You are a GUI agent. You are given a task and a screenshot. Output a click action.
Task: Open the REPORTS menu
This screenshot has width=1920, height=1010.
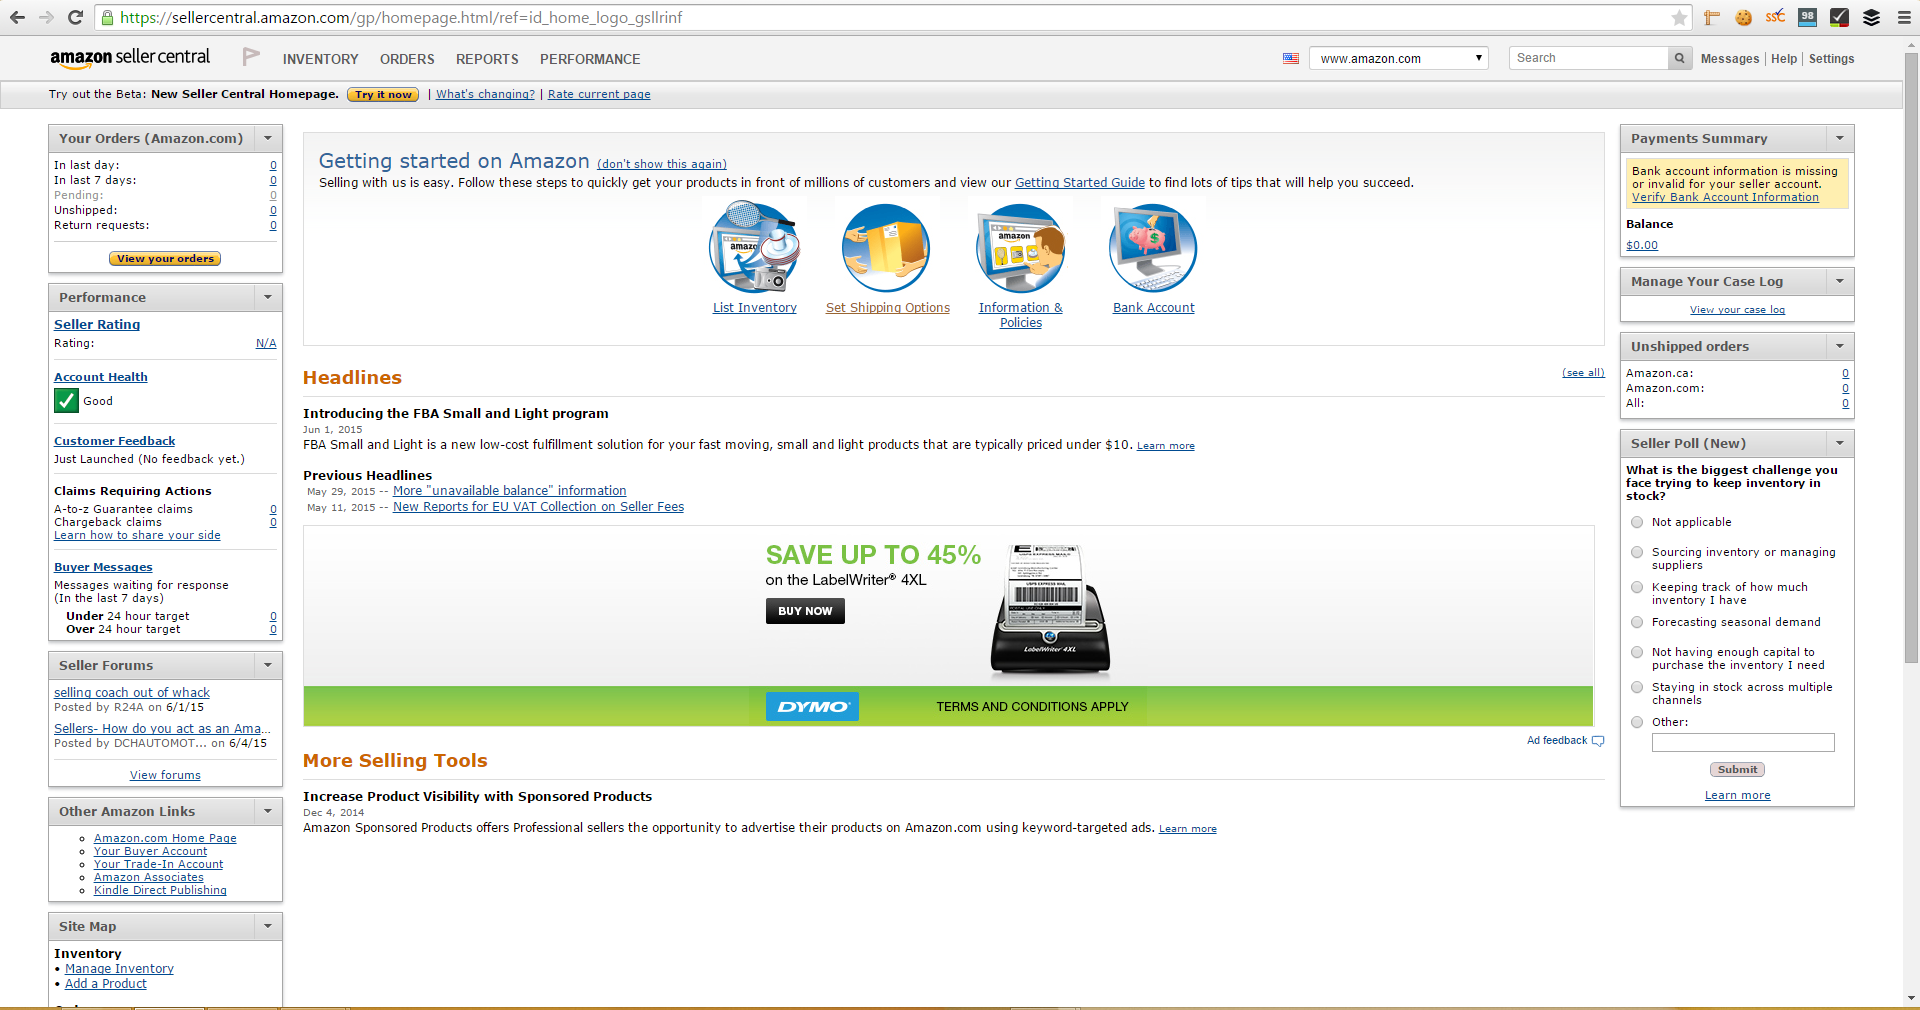(x=487, y=59)
